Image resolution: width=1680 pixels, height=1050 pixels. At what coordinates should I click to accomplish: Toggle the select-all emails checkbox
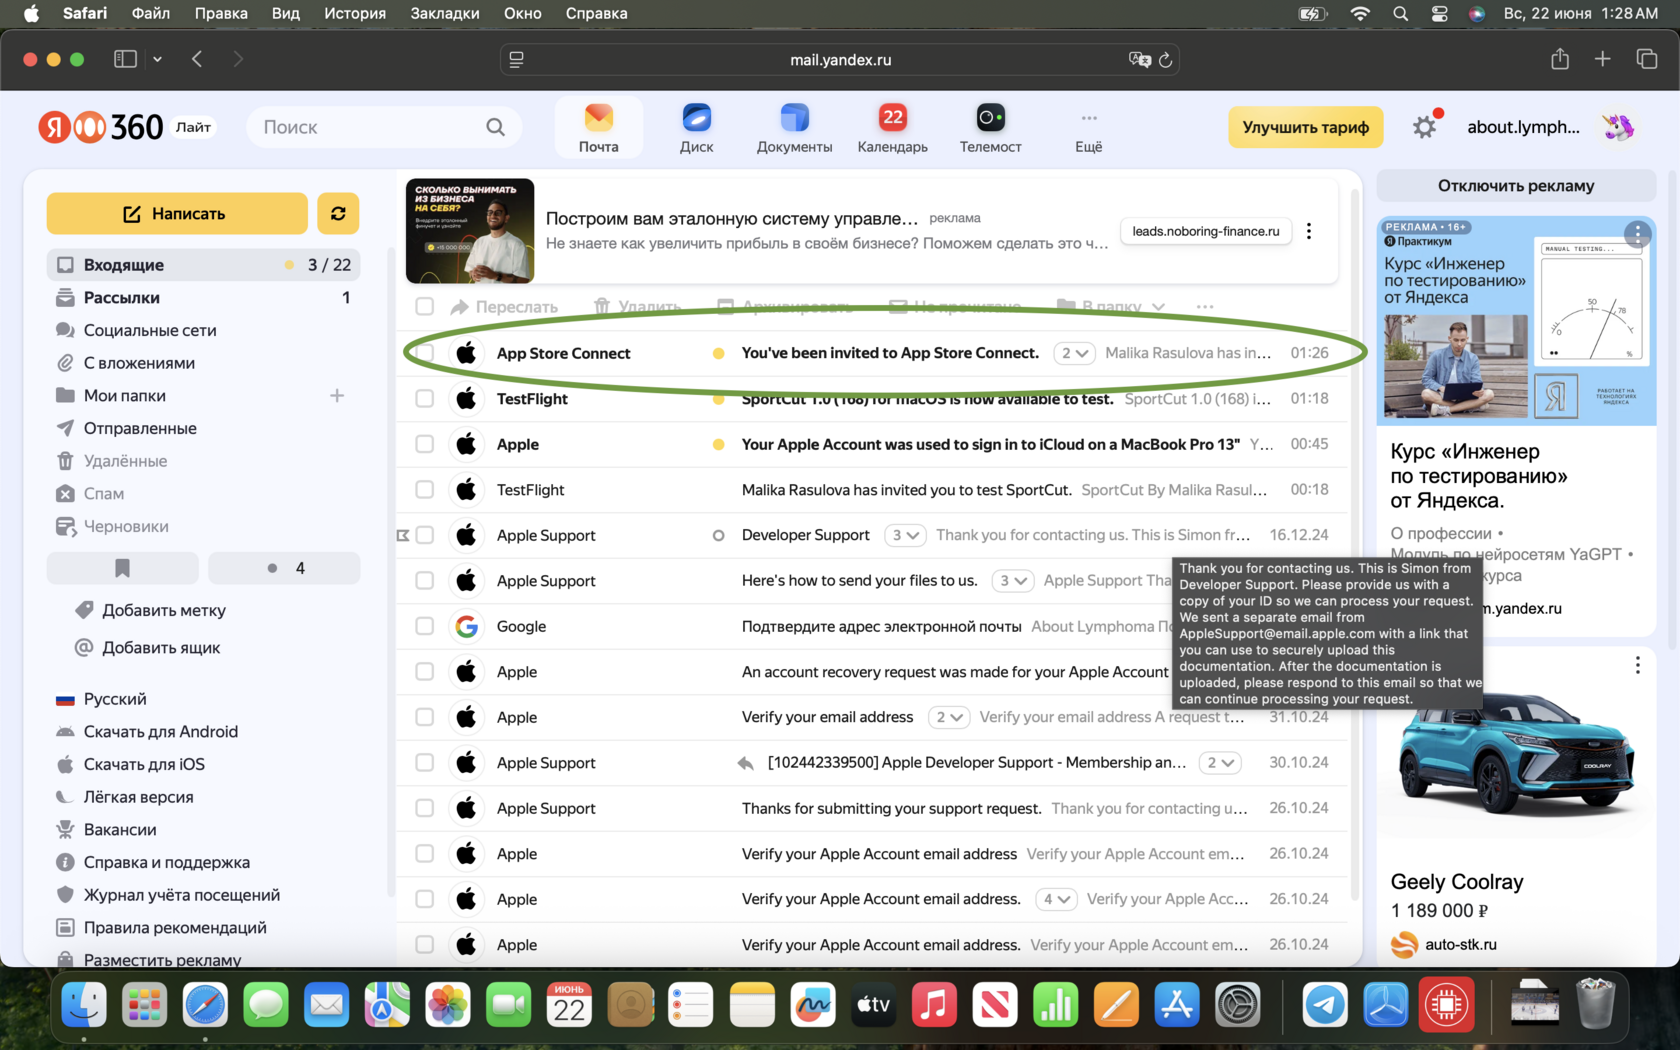pyautogui.click(x=424, y=307)
